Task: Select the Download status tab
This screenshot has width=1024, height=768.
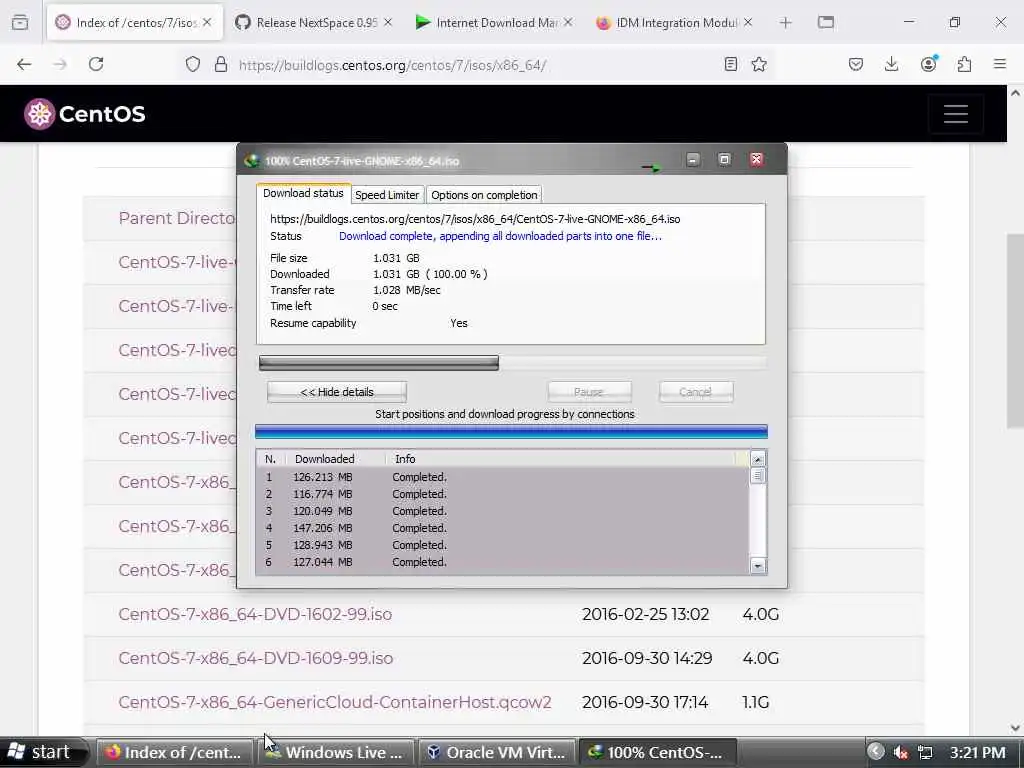Action: pos(303,193)
